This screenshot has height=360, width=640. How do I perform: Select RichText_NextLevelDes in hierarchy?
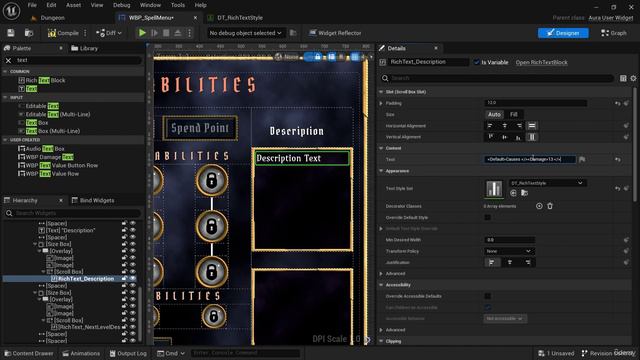[x=86, y=327]
